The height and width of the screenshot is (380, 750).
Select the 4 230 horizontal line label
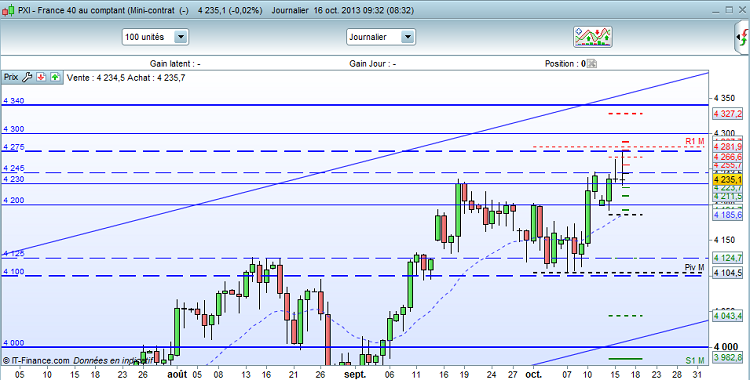[13, 179]
